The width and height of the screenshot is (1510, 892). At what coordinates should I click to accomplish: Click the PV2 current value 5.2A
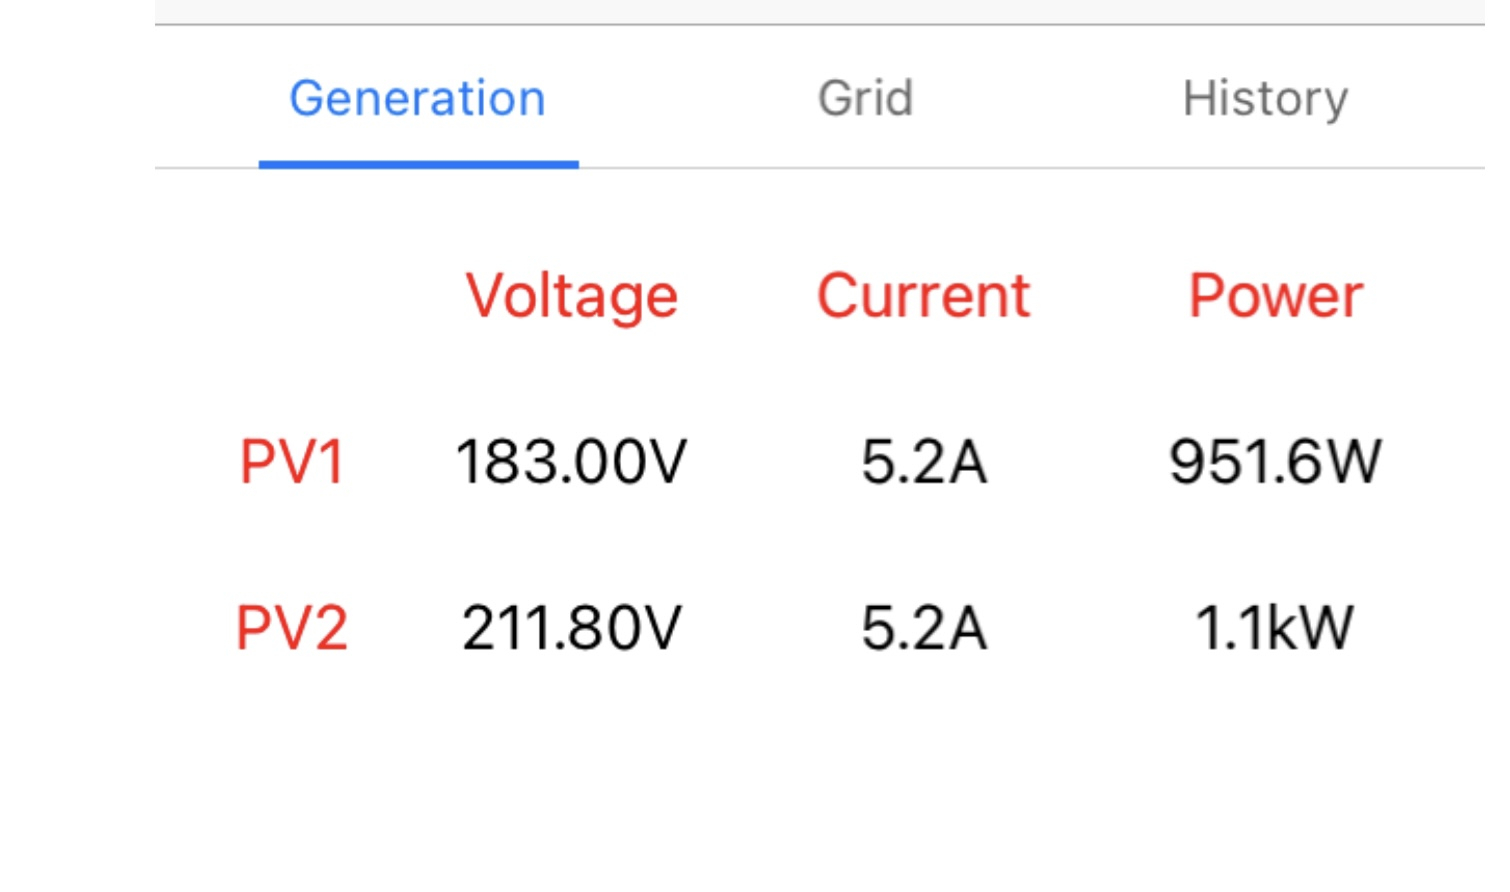(924, 628)
